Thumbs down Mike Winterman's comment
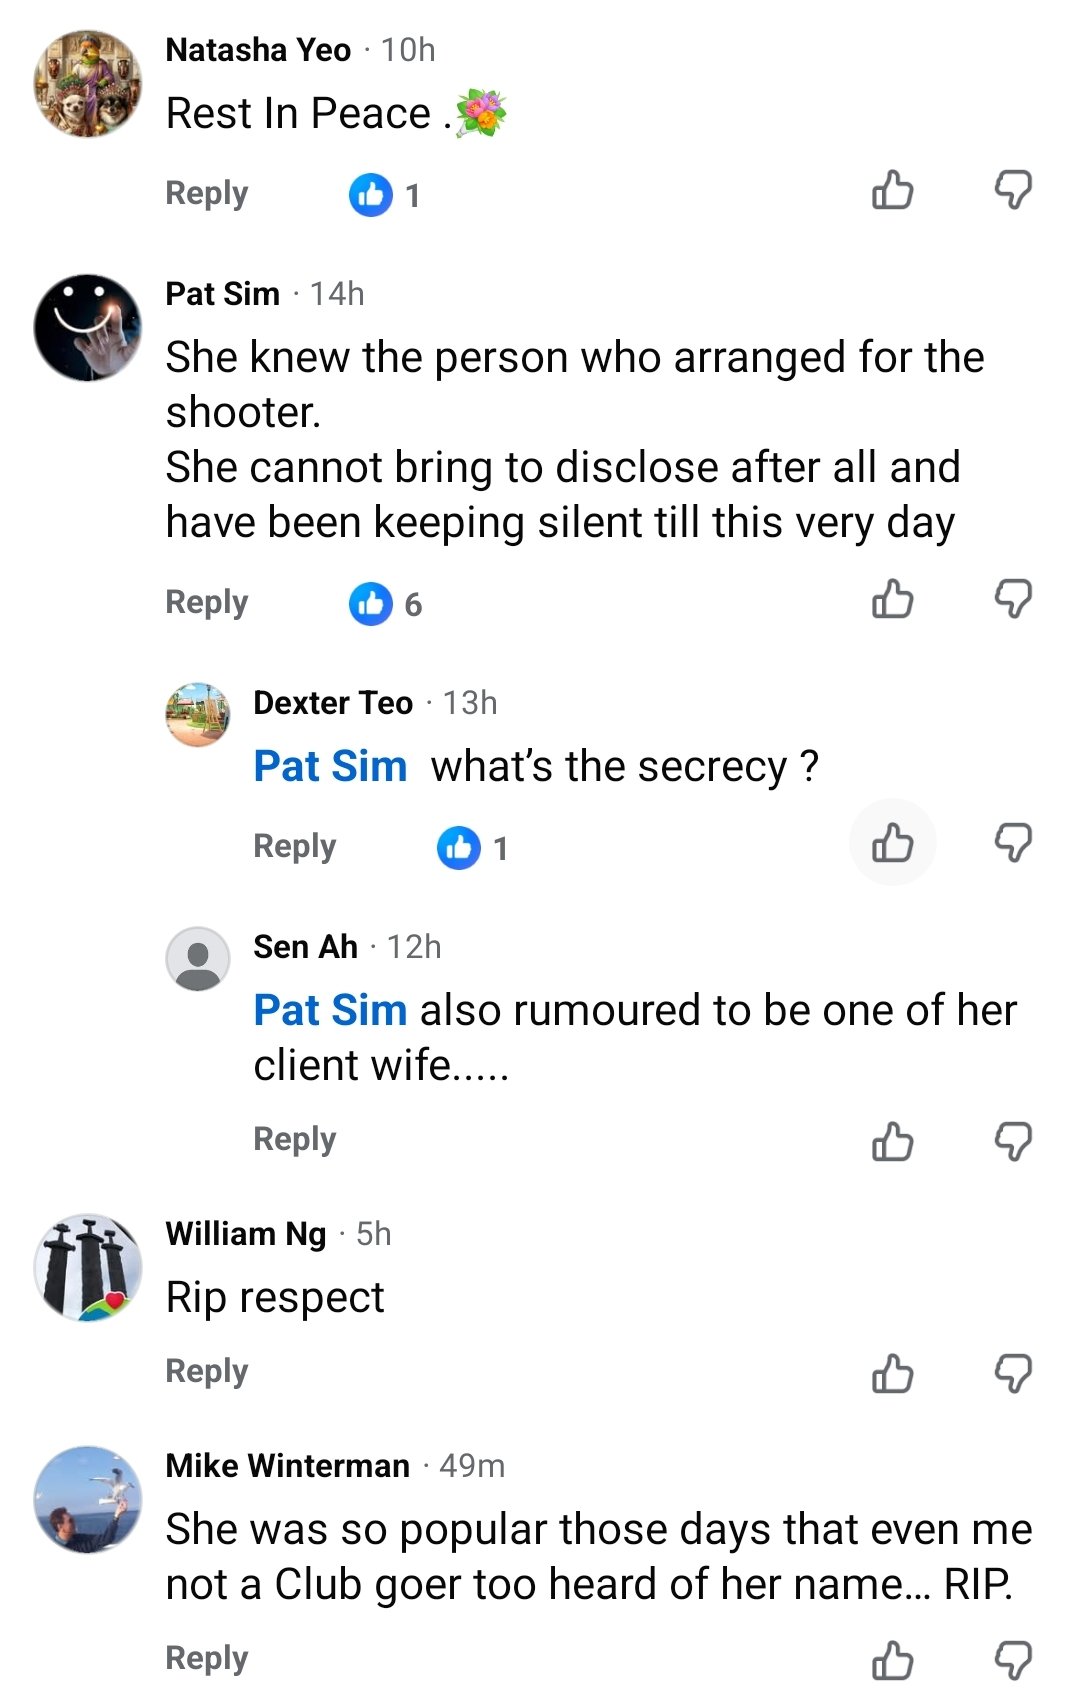The image size is (1080, 1707). coord(1013,1660)
